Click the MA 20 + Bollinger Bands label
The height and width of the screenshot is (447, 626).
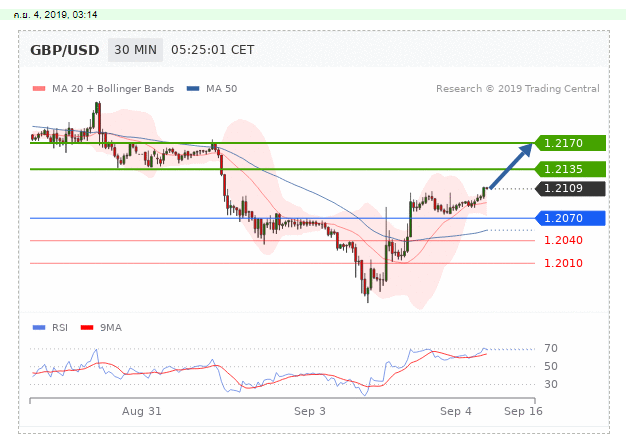(113, 89)
